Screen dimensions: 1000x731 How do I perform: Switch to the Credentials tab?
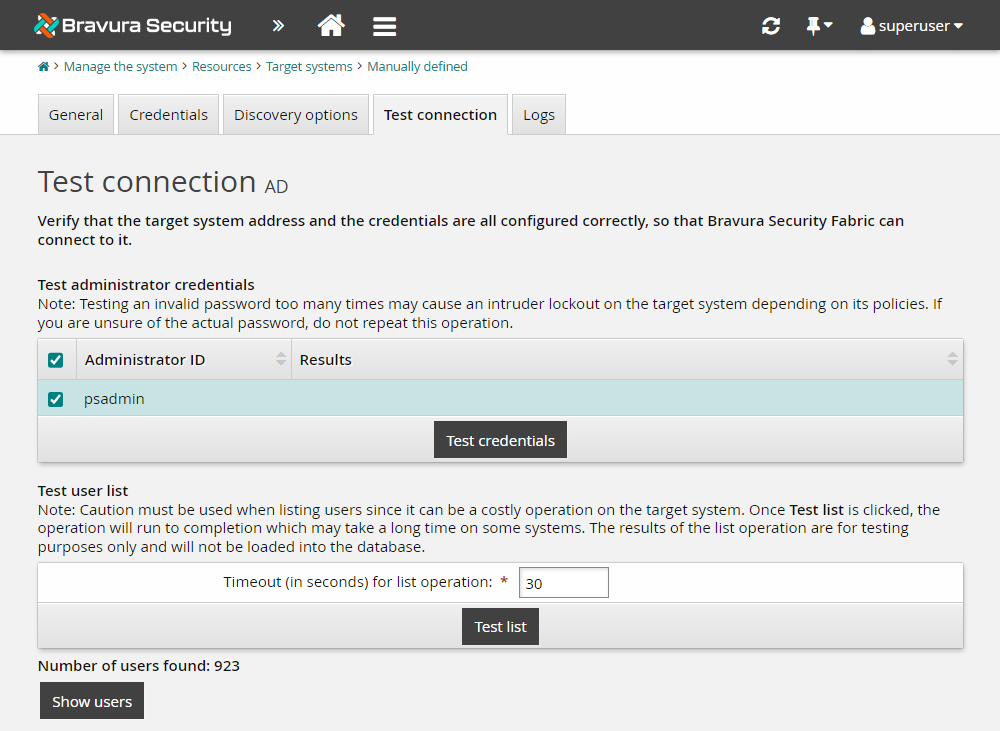click(168, 114)
